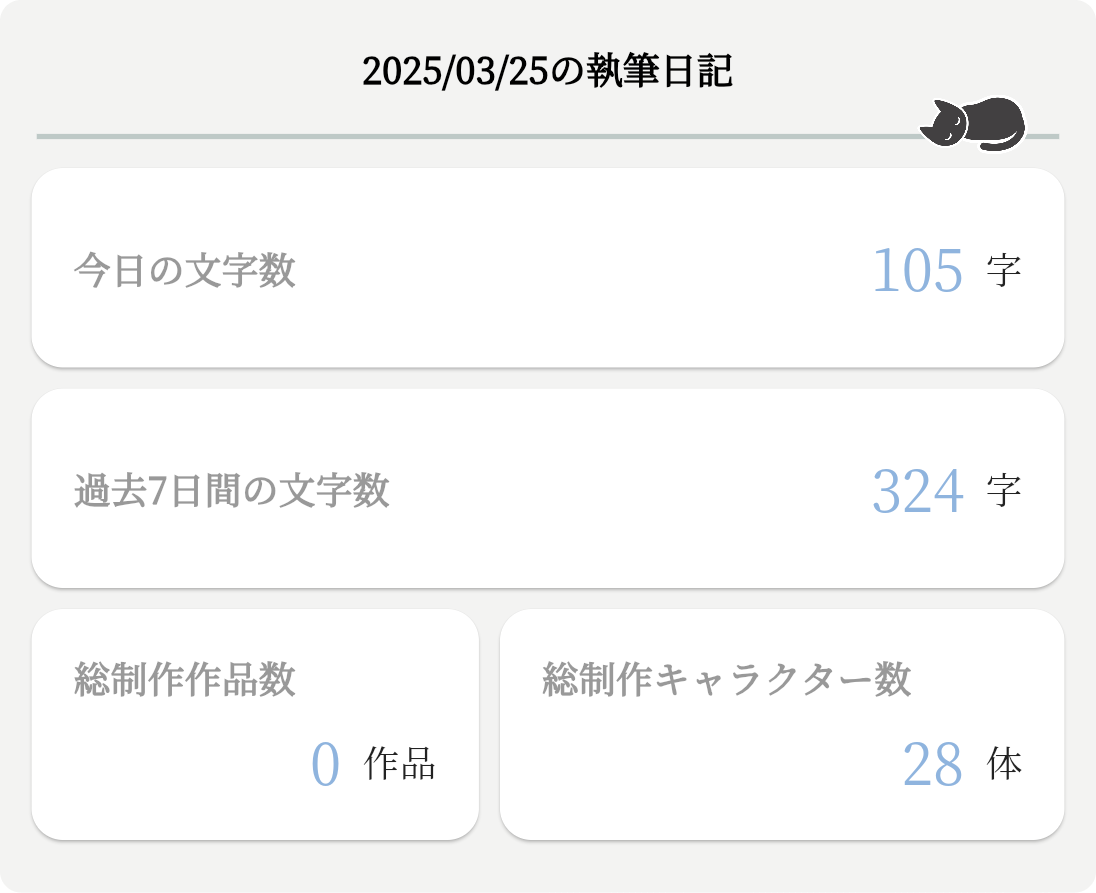Click the 28 character count value
1096x893 pixels.
coord(932,765)
